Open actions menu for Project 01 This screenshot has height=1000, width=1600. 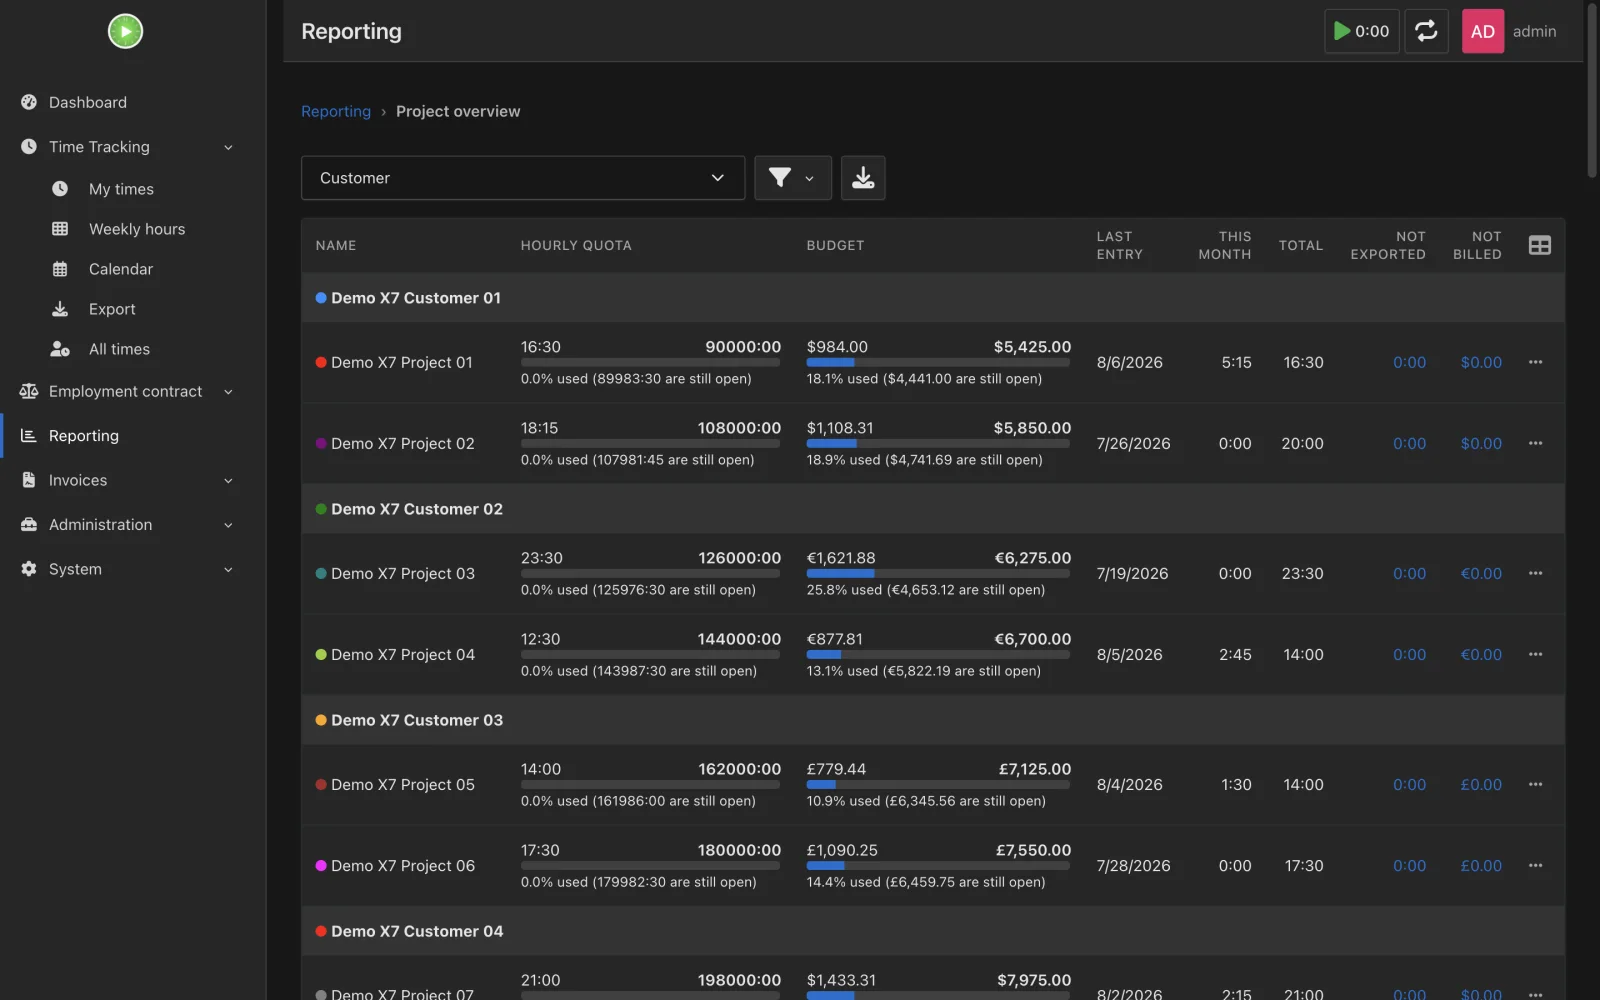pos(1535,362)
